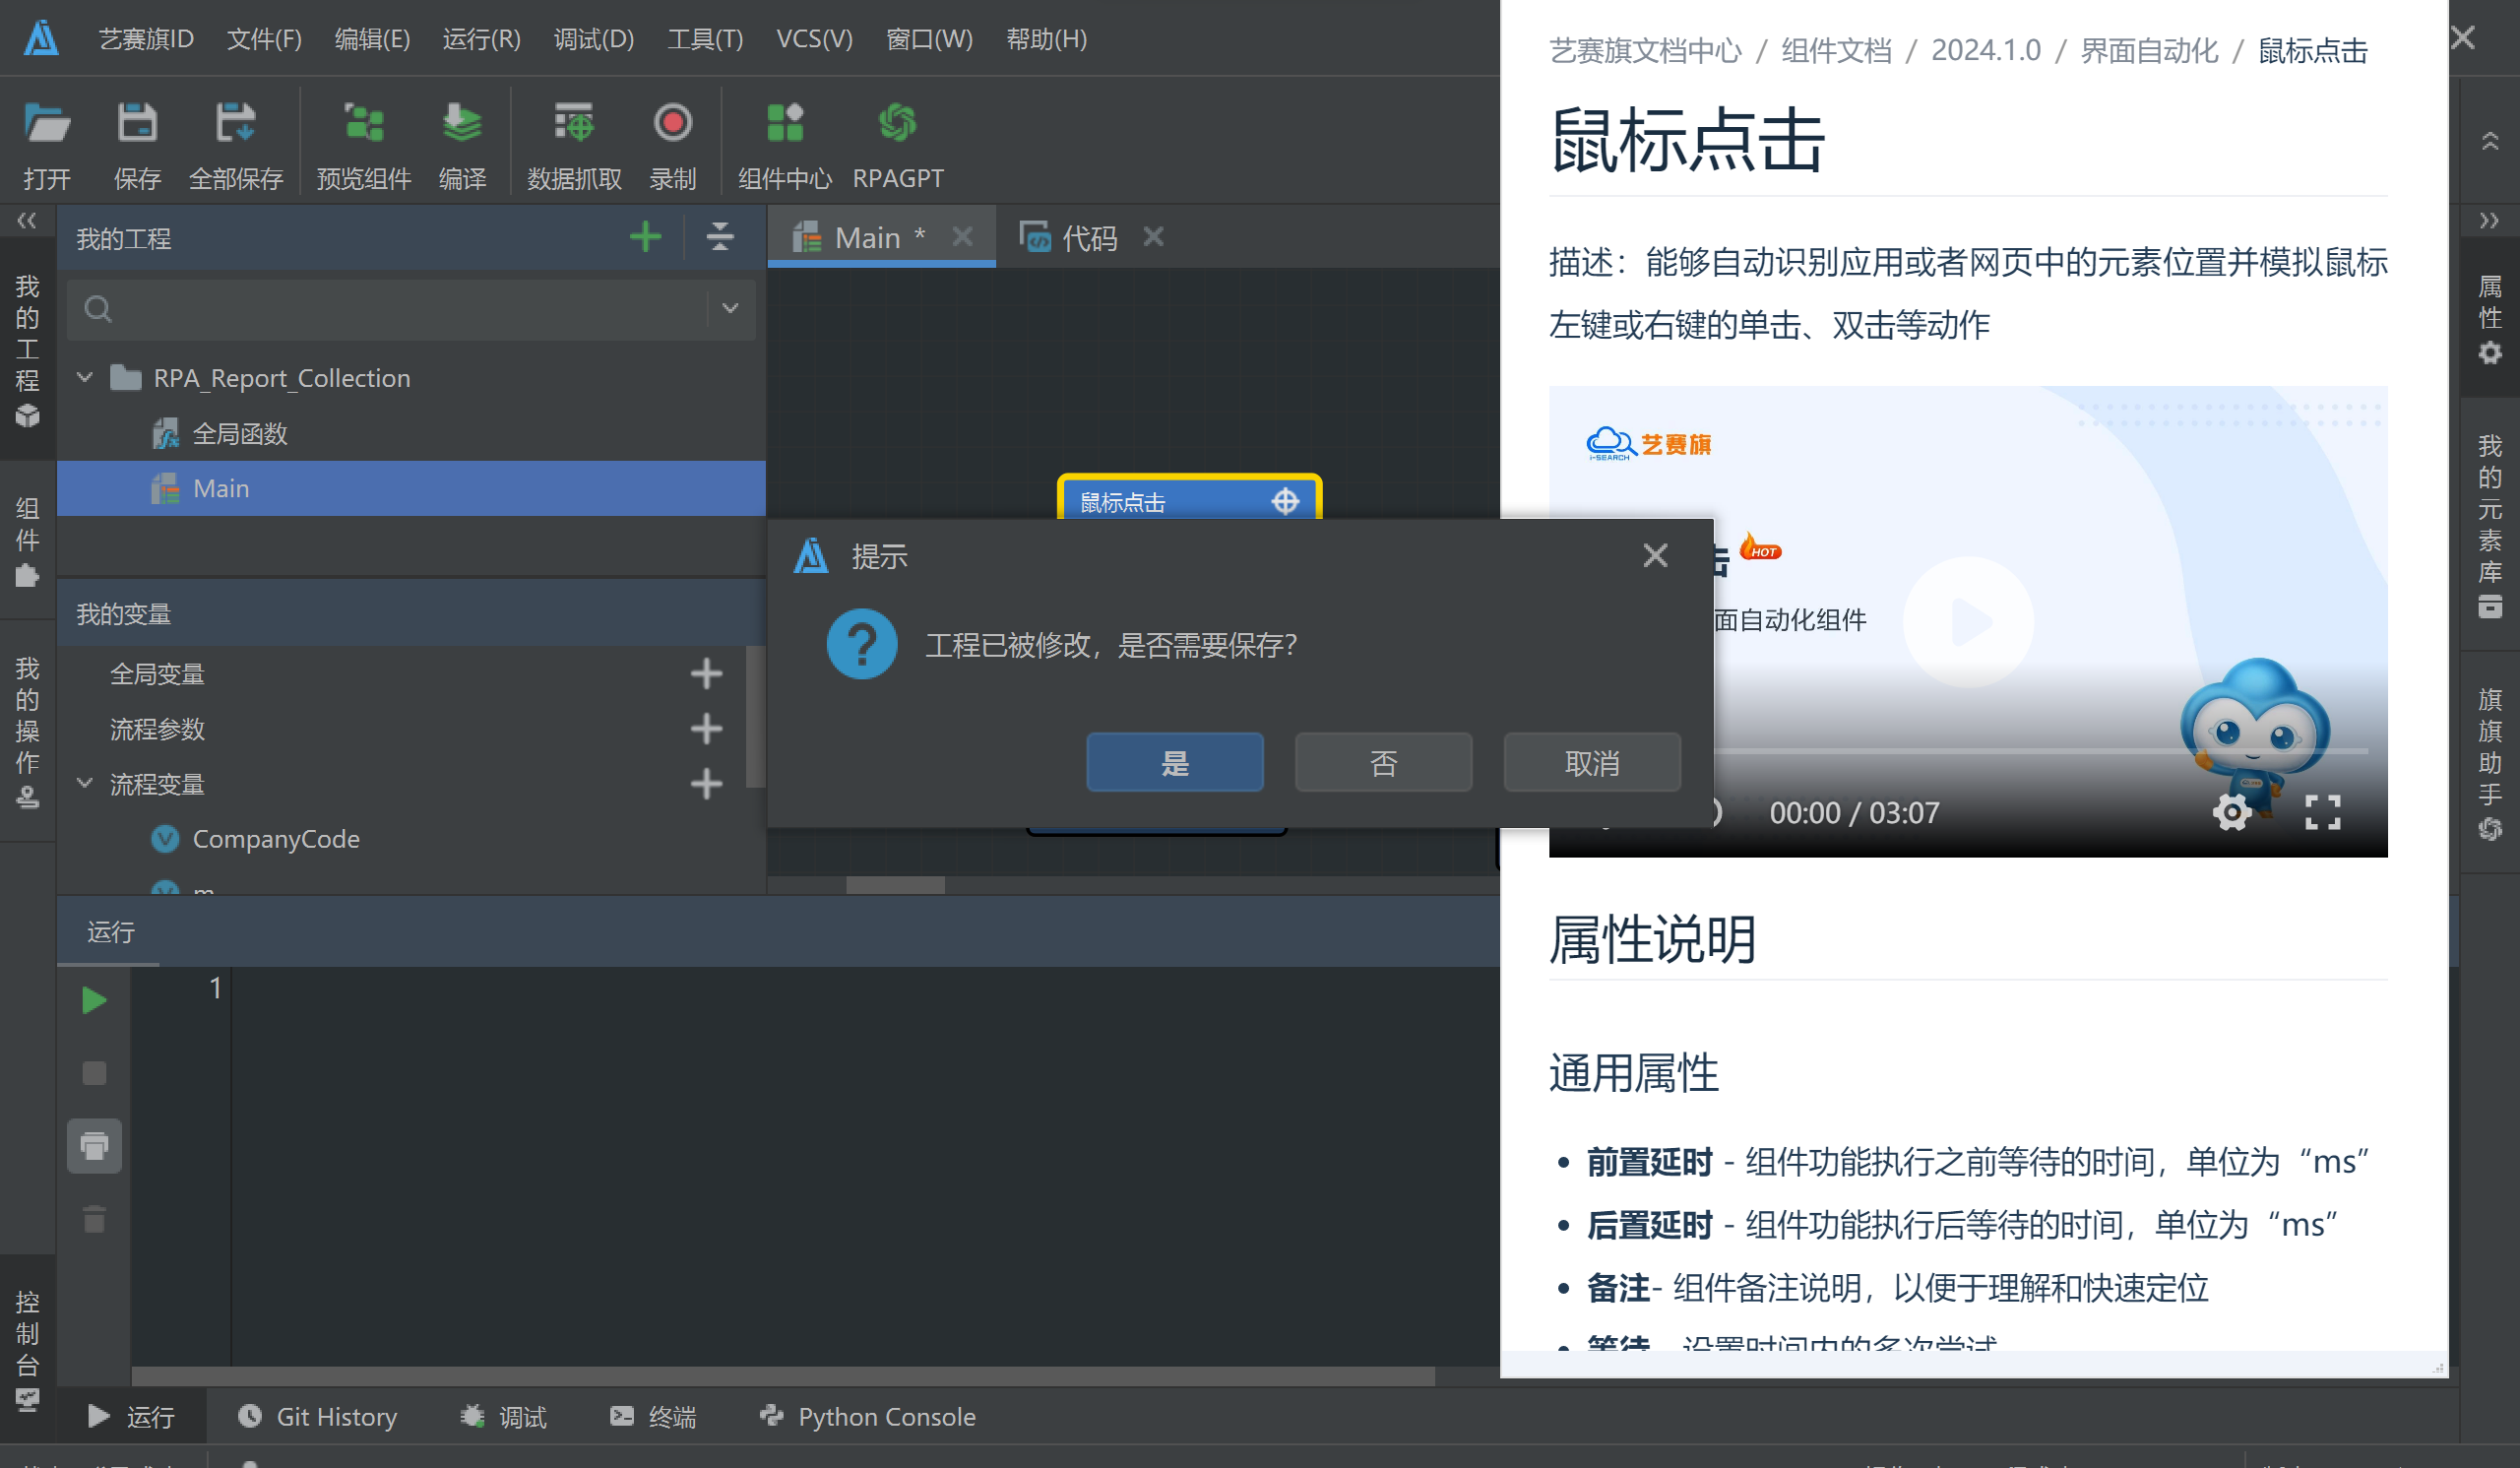Open video settings gear in the documentation
This screenshot has height=1468, width=2520.
click(2232, 812)
